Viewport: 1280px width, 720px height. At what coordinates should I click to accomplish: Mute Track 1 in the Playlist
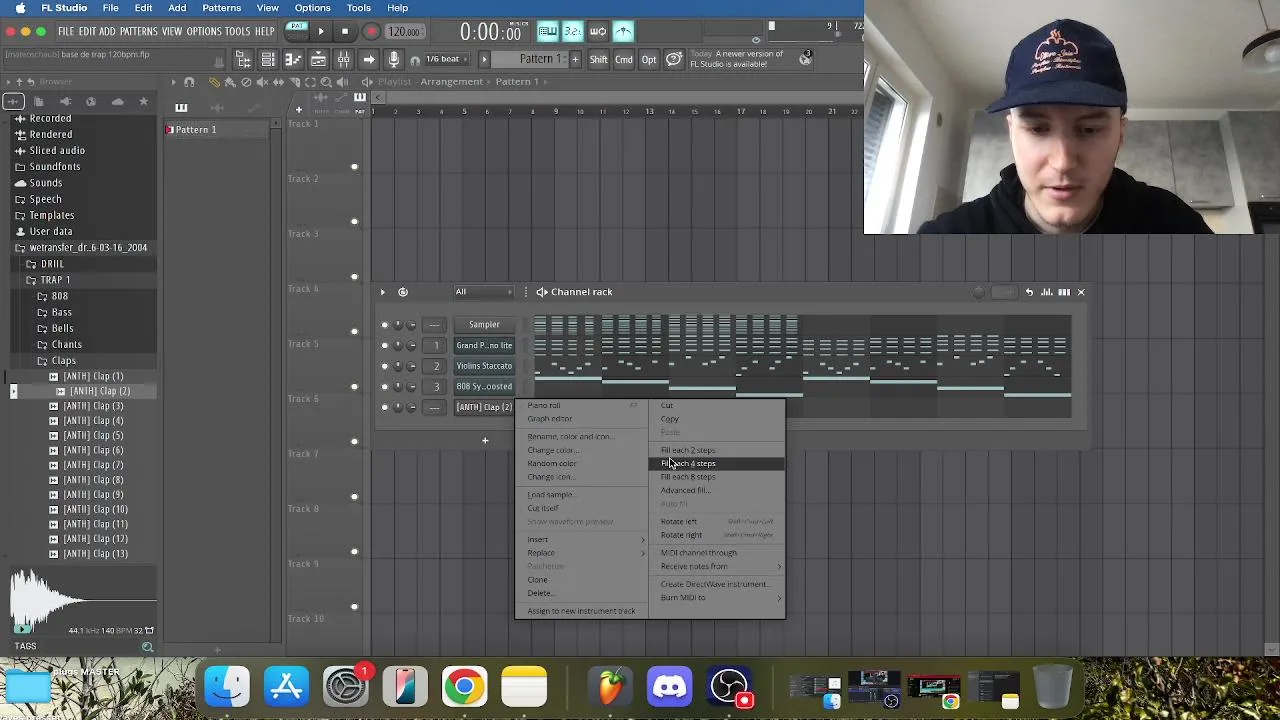354,166
